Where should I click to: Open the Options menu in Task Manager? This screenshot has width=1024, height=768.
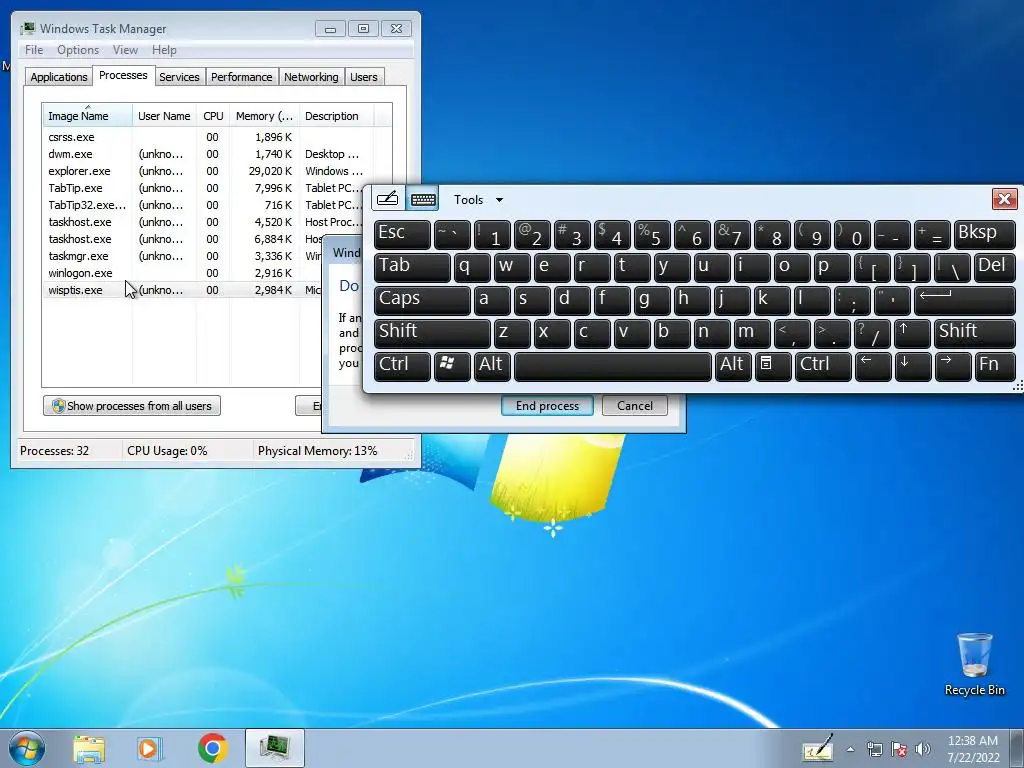click(x=78, y=50)
